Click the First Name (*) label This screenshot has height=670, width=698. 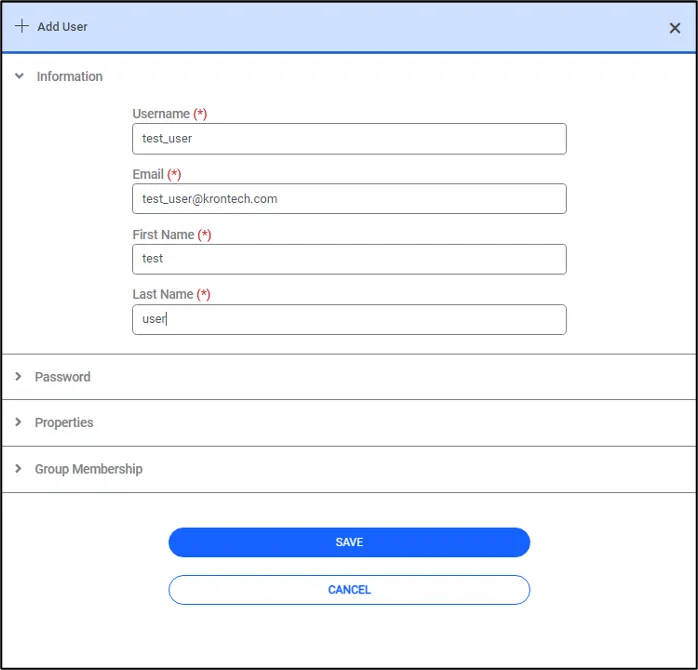tap(172, 235)
